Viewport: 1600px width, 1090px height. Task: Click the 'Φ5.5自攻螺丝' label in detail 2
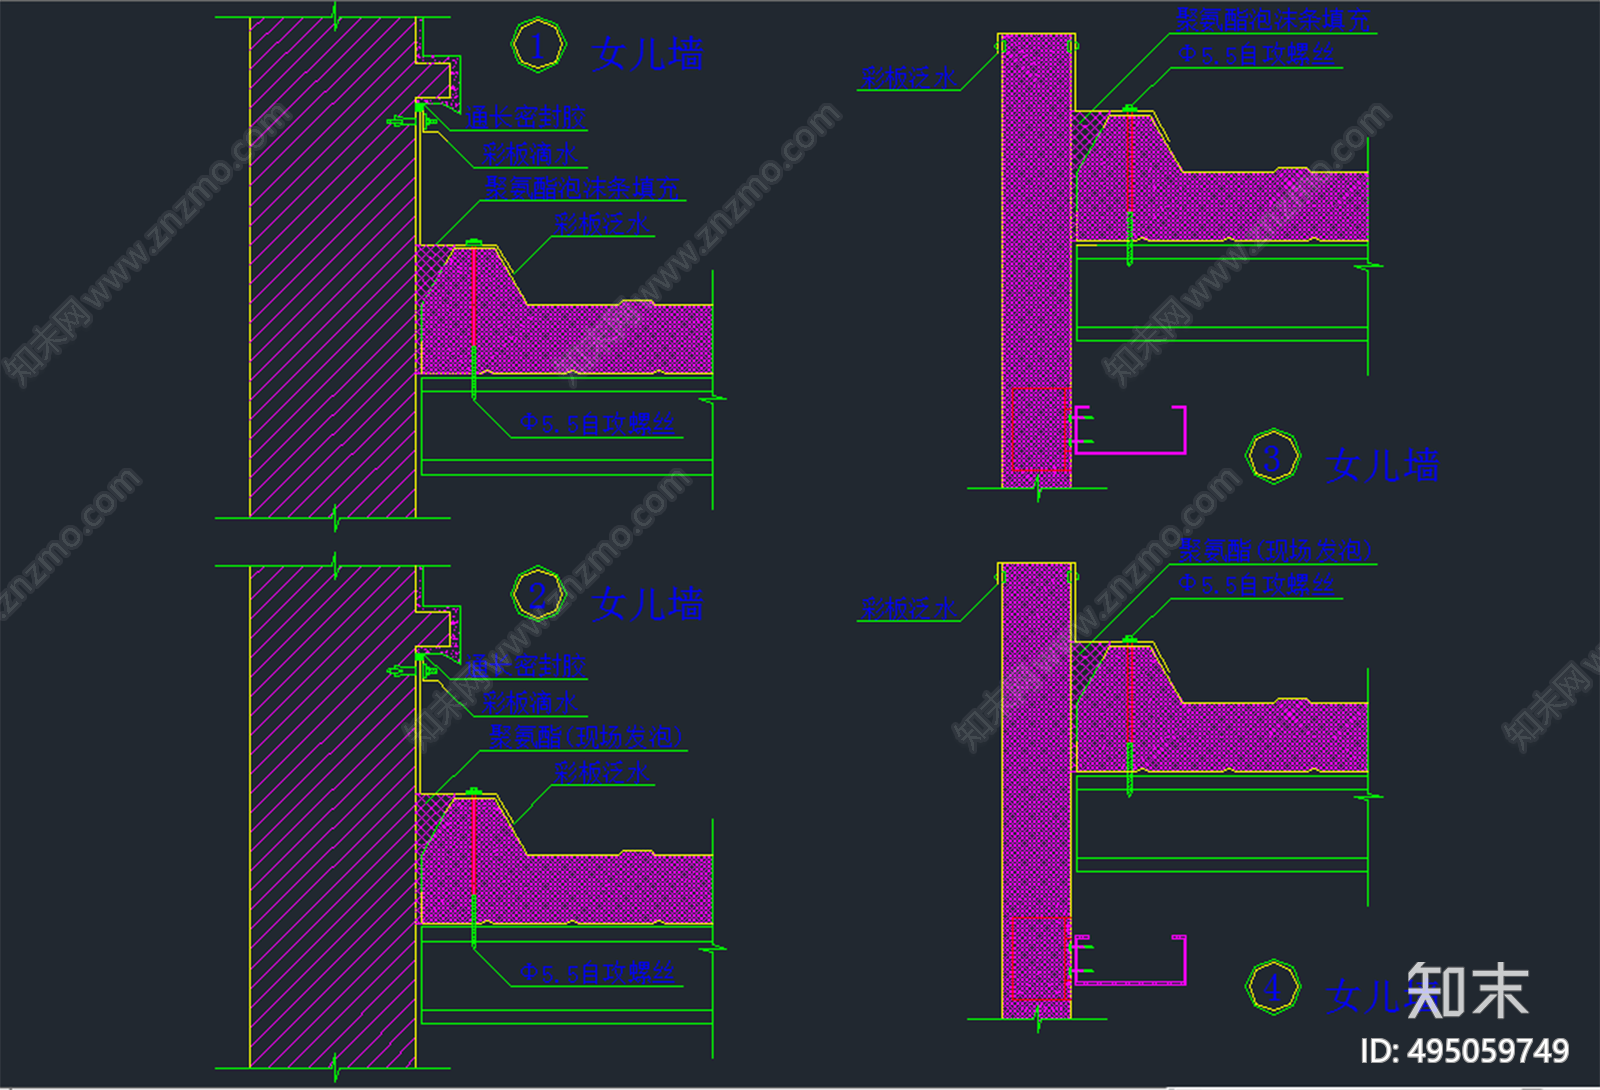coord(597,973)
